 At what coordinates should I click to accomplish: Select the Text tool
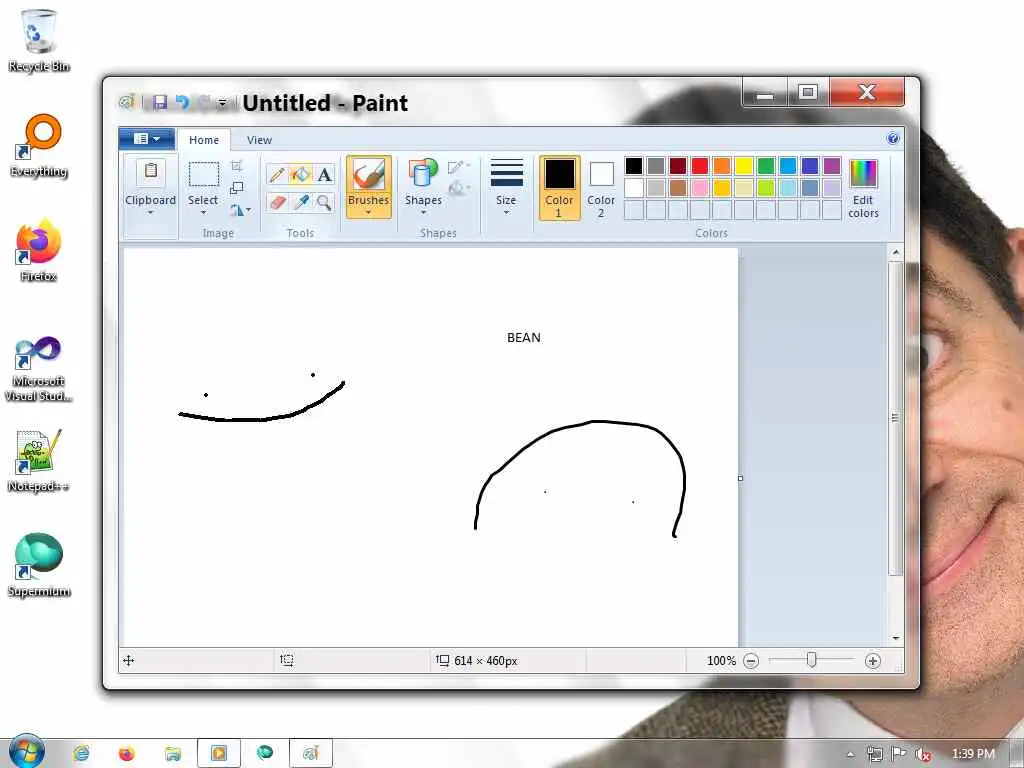click(x=325, y=174)
